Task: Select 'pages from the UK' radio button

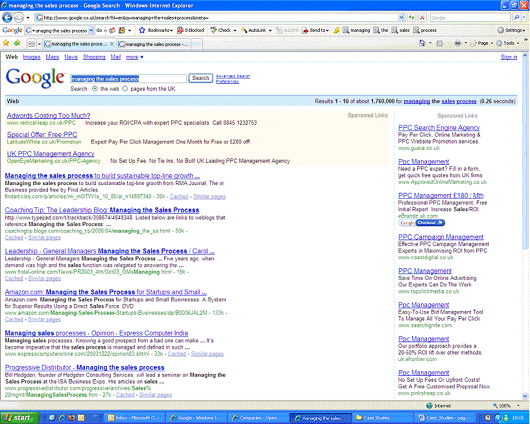Action: pos(125,89)
